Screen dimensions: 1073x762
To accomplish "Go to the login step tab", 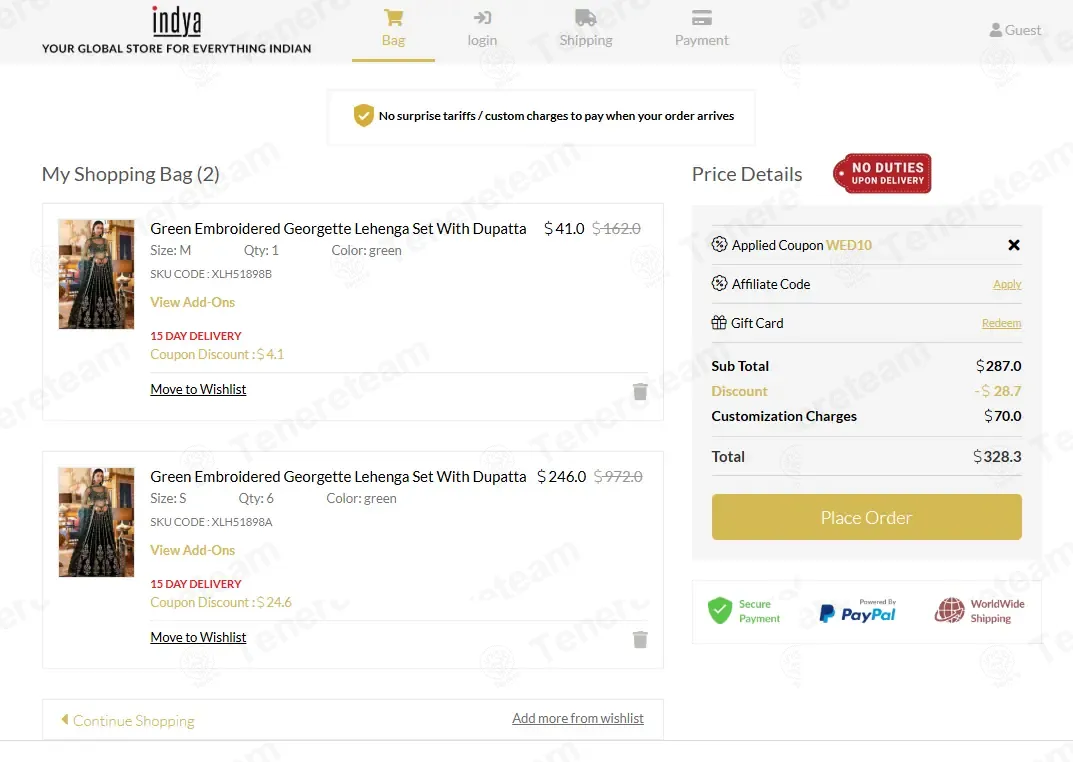I will tap(482, 31).
